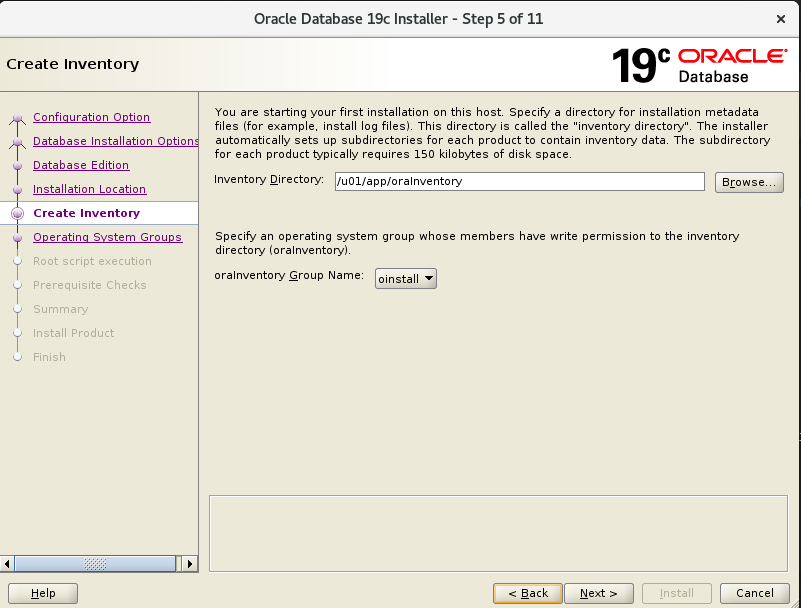Click the Install Product step label
Viewport: 801px width, 608px height.
[x=74, y=333]
